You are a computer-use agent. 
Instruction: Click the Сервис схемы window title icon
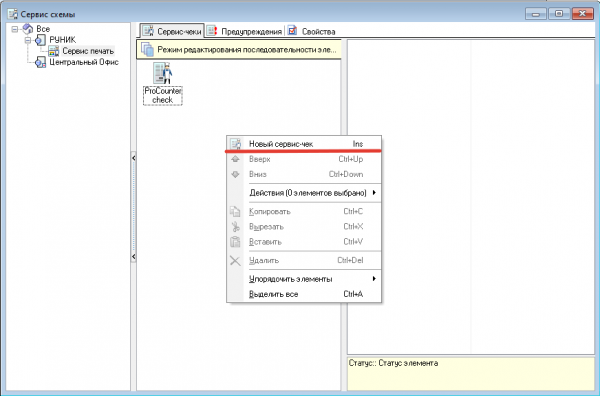click(13, 14)
